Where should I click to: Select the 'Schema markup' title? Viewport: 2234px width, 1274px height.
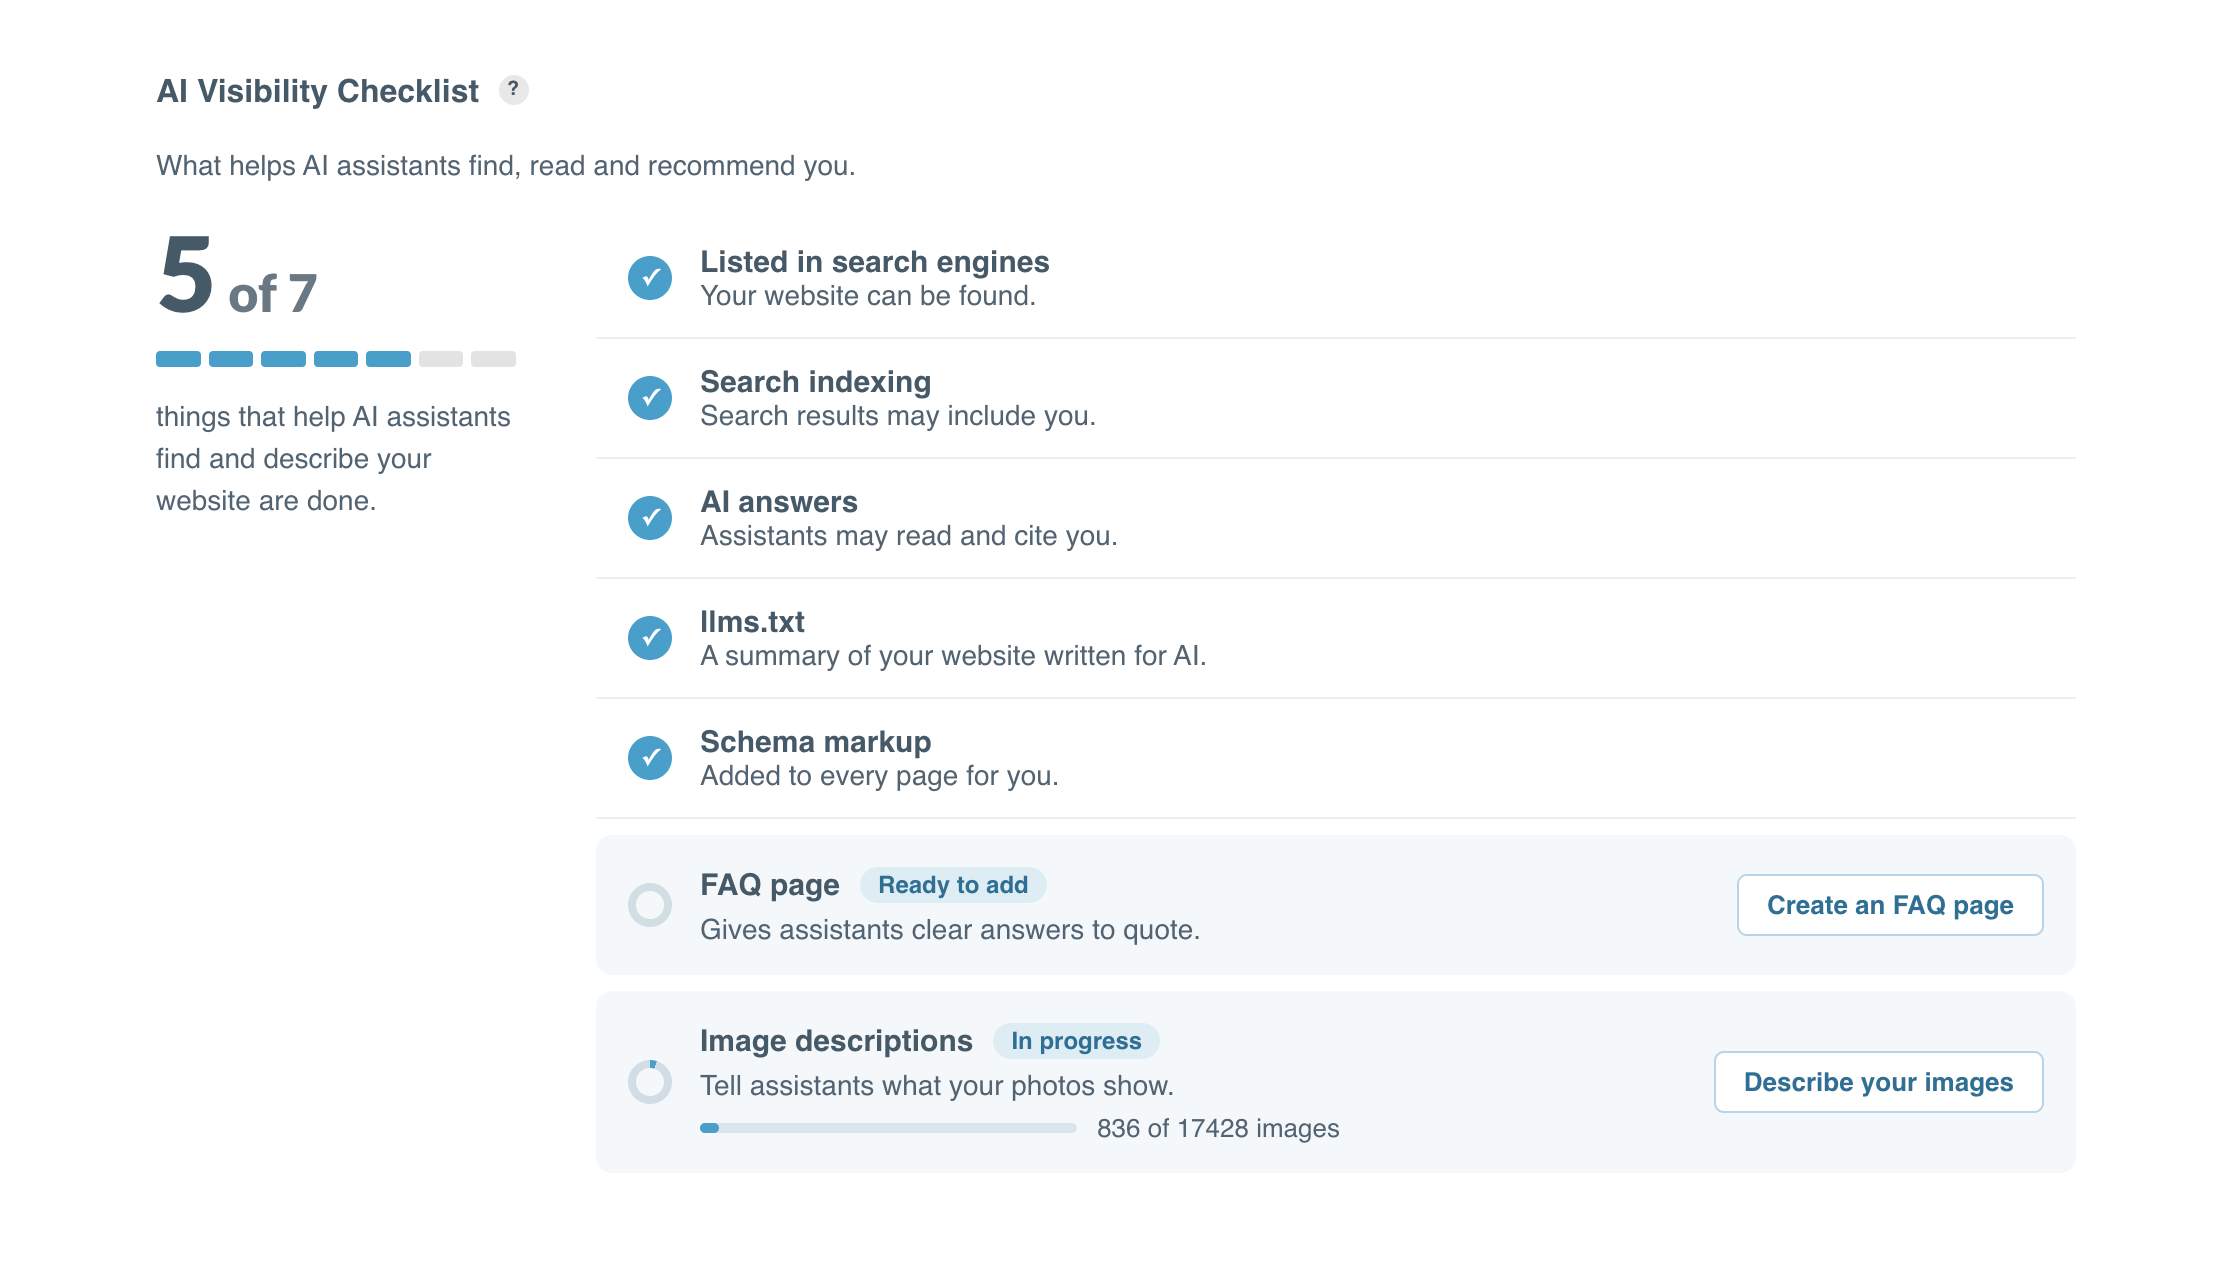click(x=815, y=742)
